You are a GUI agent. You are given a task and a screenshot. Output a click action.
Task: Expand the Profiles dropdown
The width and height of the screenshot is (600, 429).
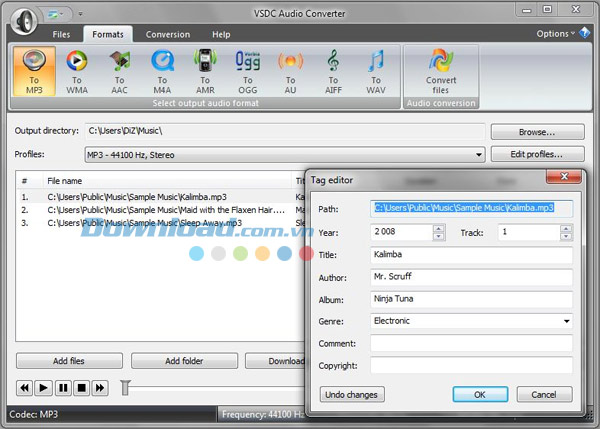(x=478, y=155)
